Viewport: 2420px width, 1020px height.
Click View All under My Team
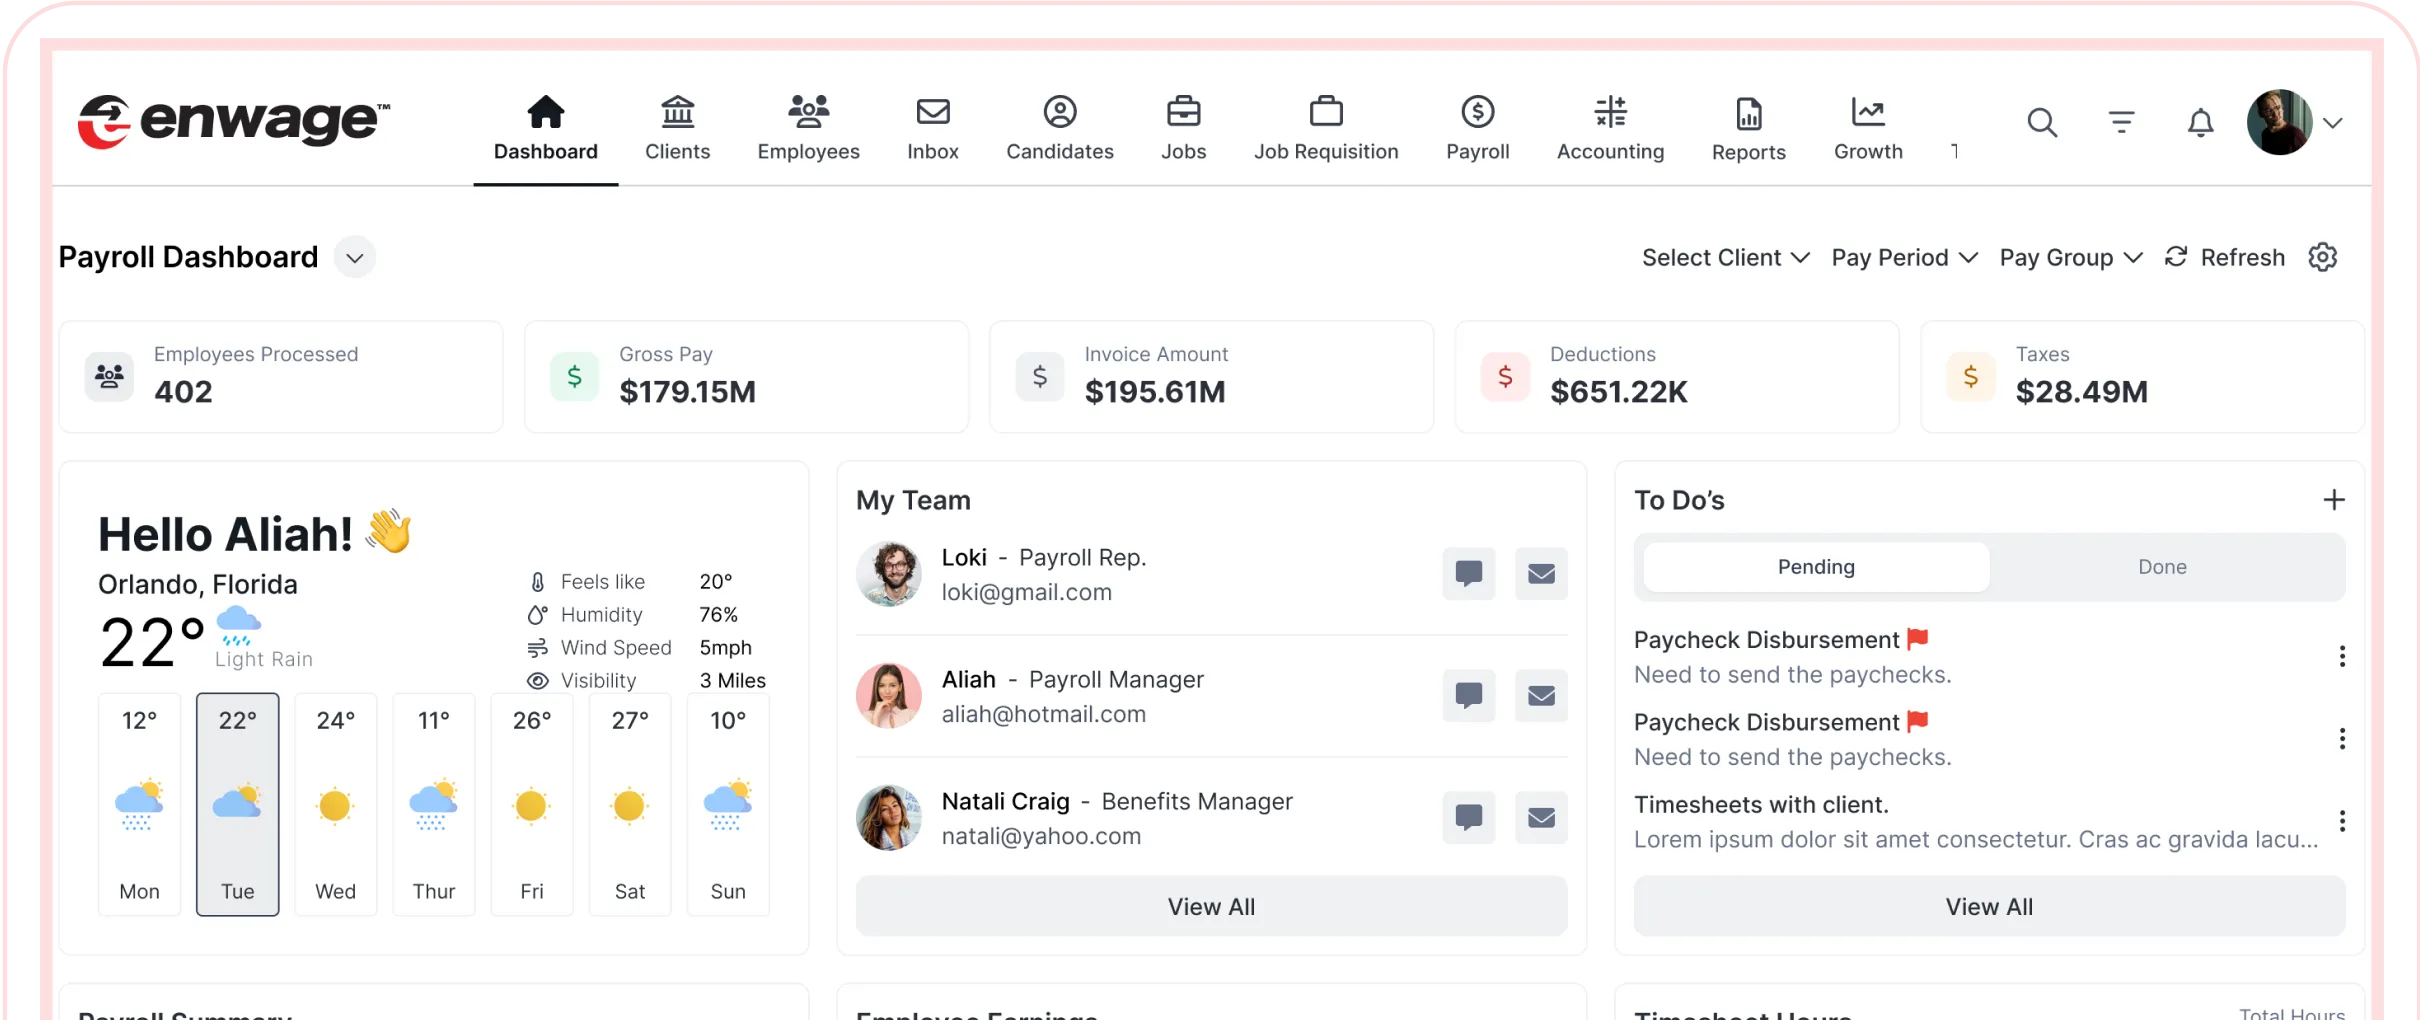1211,906
